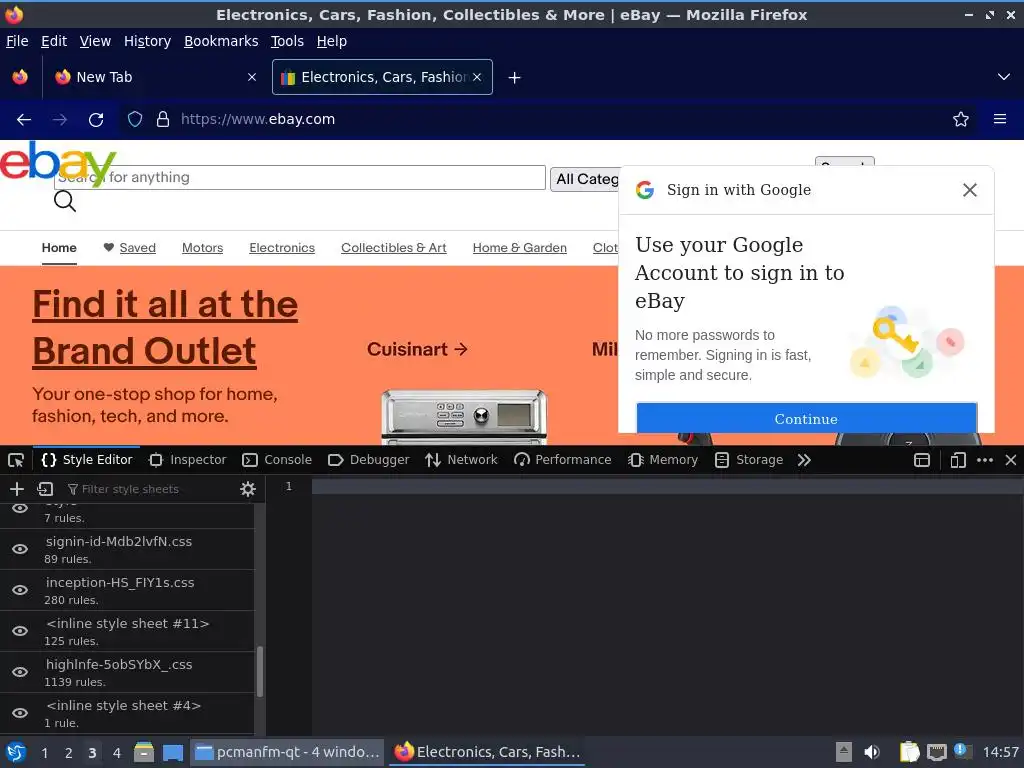Open the file manager taskbar icon
Viewport: 1024px width, 768px height.
point(144,752)
